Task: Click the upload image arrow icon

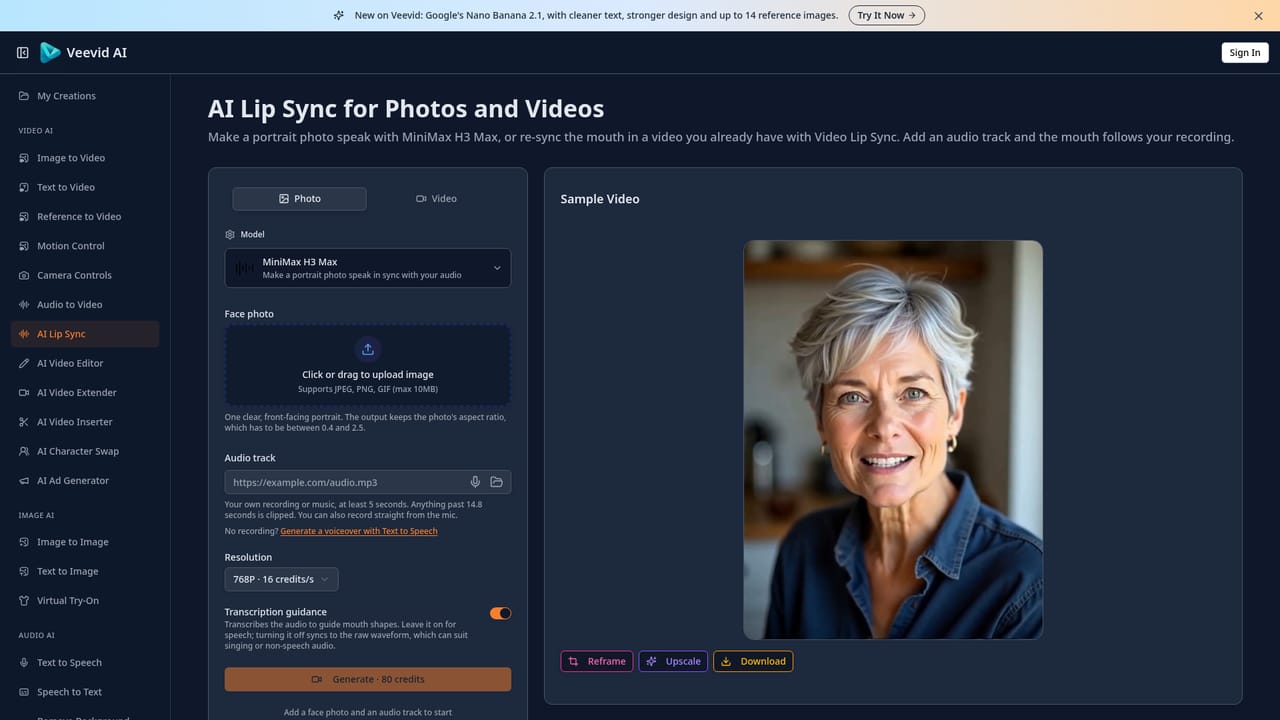Action: click(368, 349)
